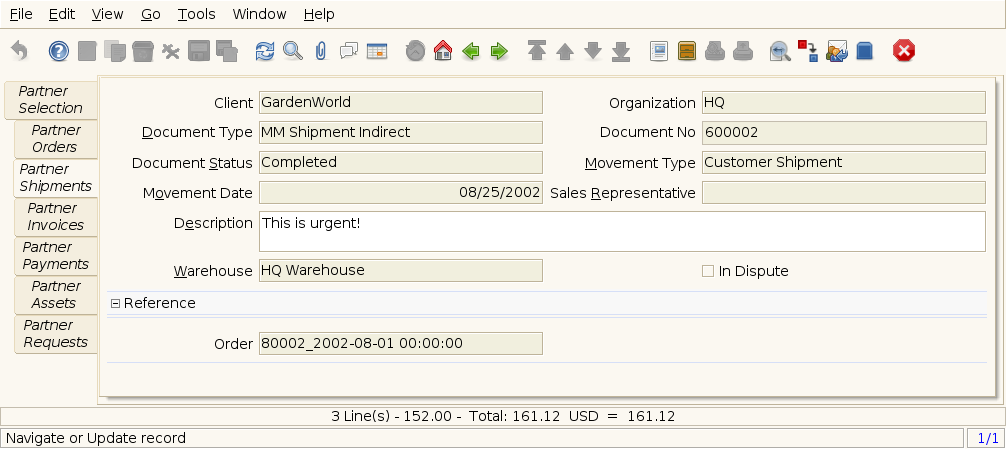Open the Tools menu
The height and width of the screenshot is (449, 1006).
point(196,15)
